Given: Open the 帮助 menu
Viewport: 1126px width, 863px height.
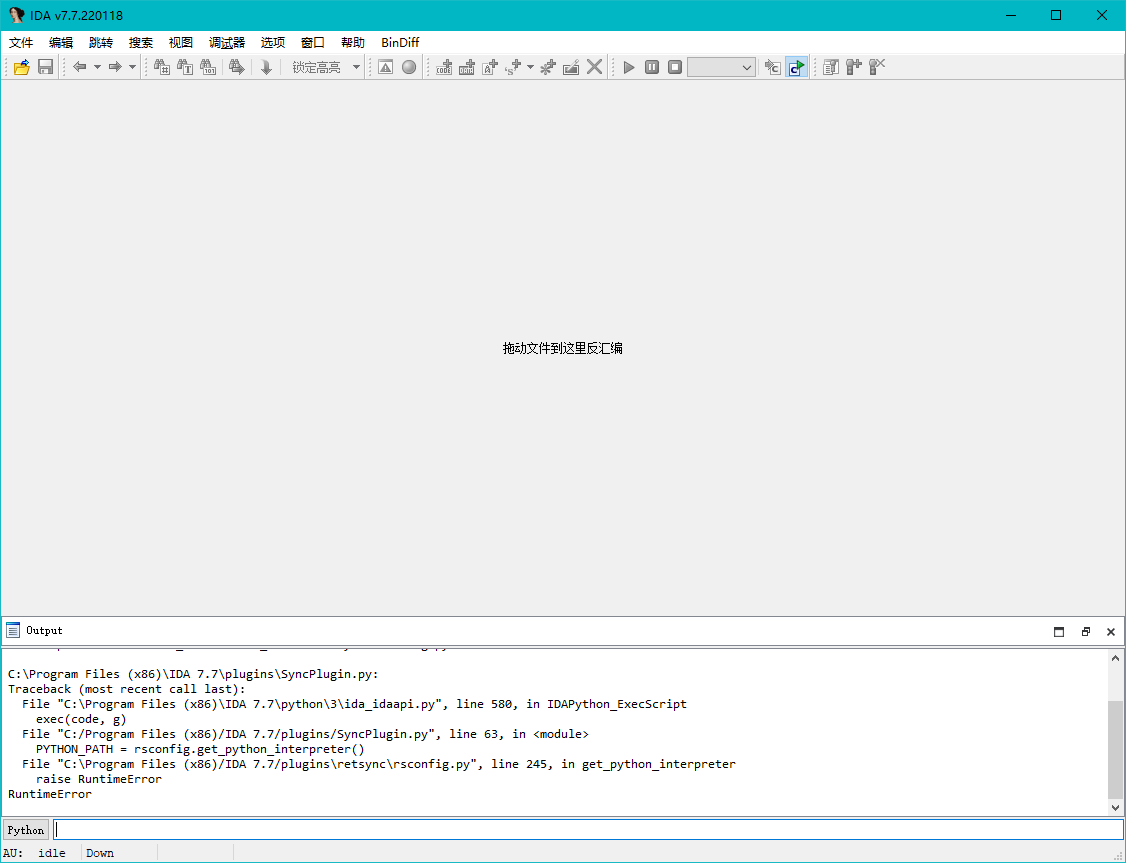Looking at the screenshot, I should click(x=353, y=42).
